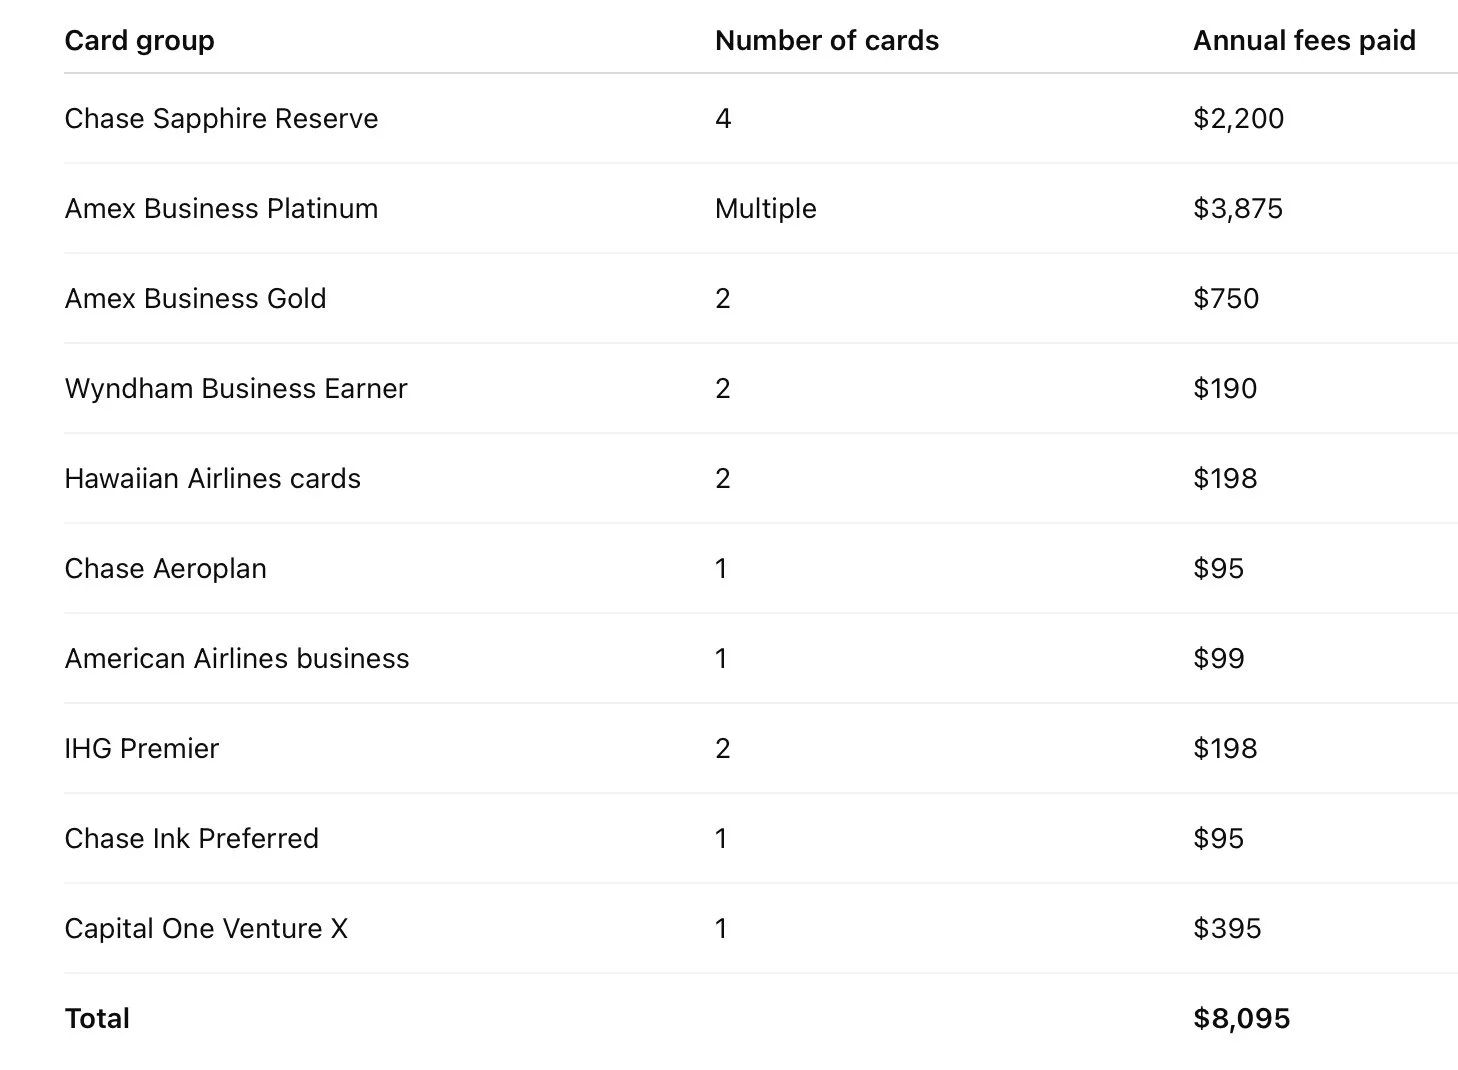
Task: Click the $750 fee value
Action: [1225, 299]
